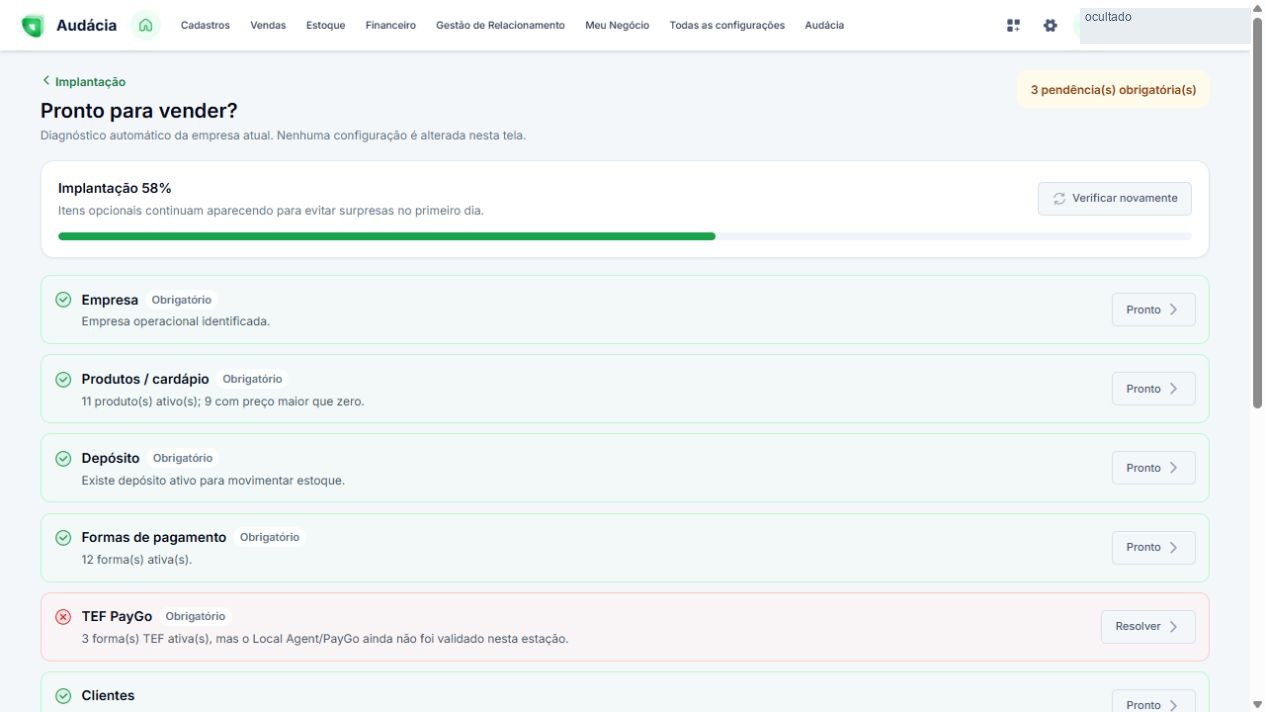Open Pronto button for Produtos / cardápio
This screenshot has width=1265, height=712.
pos(1153,389)
